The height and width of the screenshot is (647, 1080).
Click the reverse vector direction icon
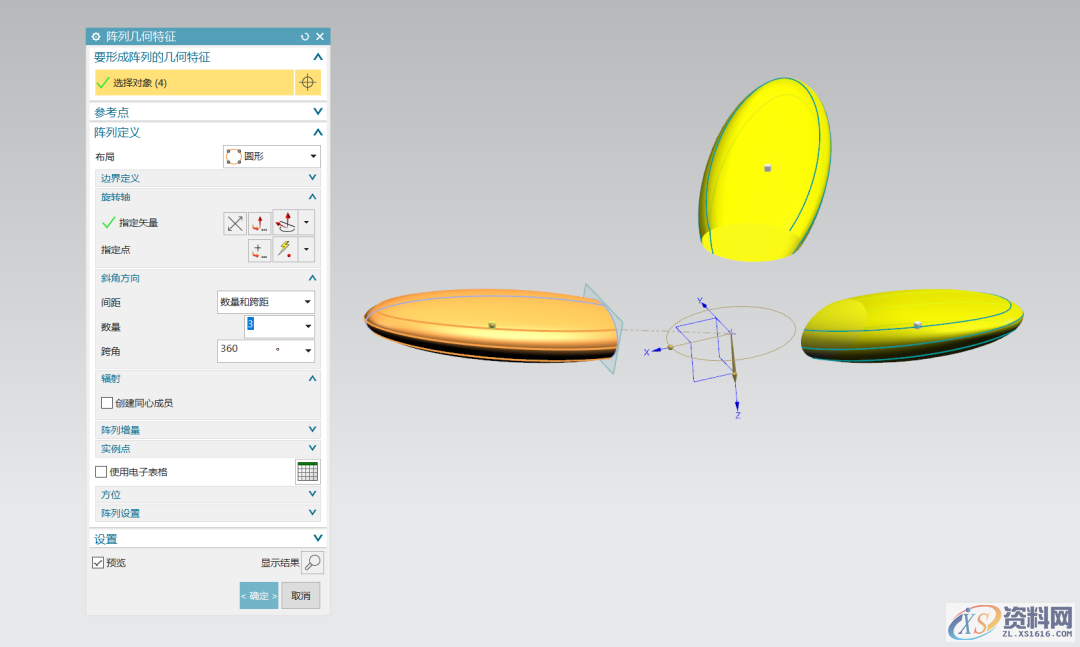(235, 223)
